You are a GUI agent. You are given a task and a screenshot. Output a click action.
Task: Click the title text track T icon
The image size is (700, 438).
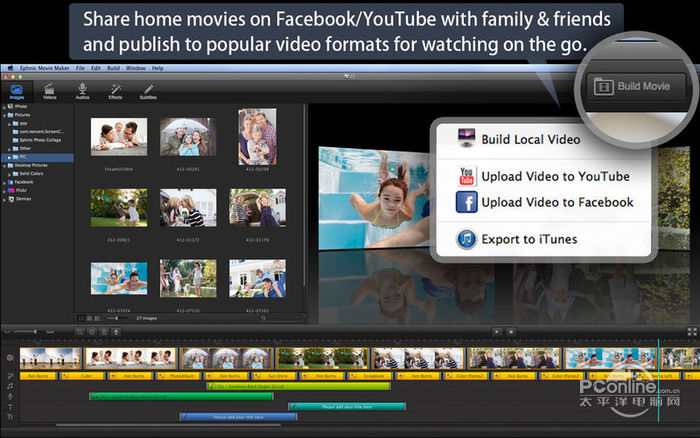[10, 407]
